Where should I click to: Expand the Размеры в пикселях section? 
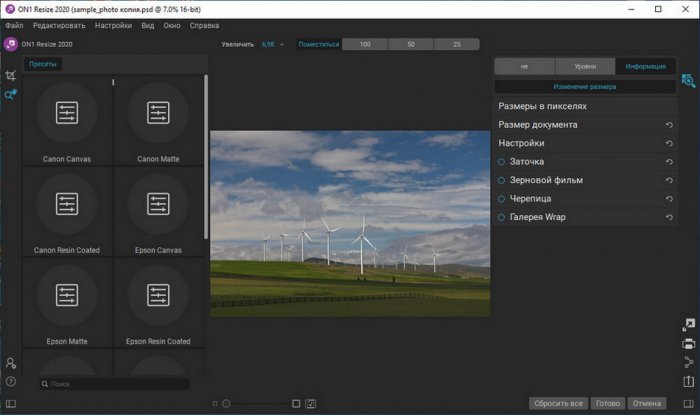tap(585, 106)
